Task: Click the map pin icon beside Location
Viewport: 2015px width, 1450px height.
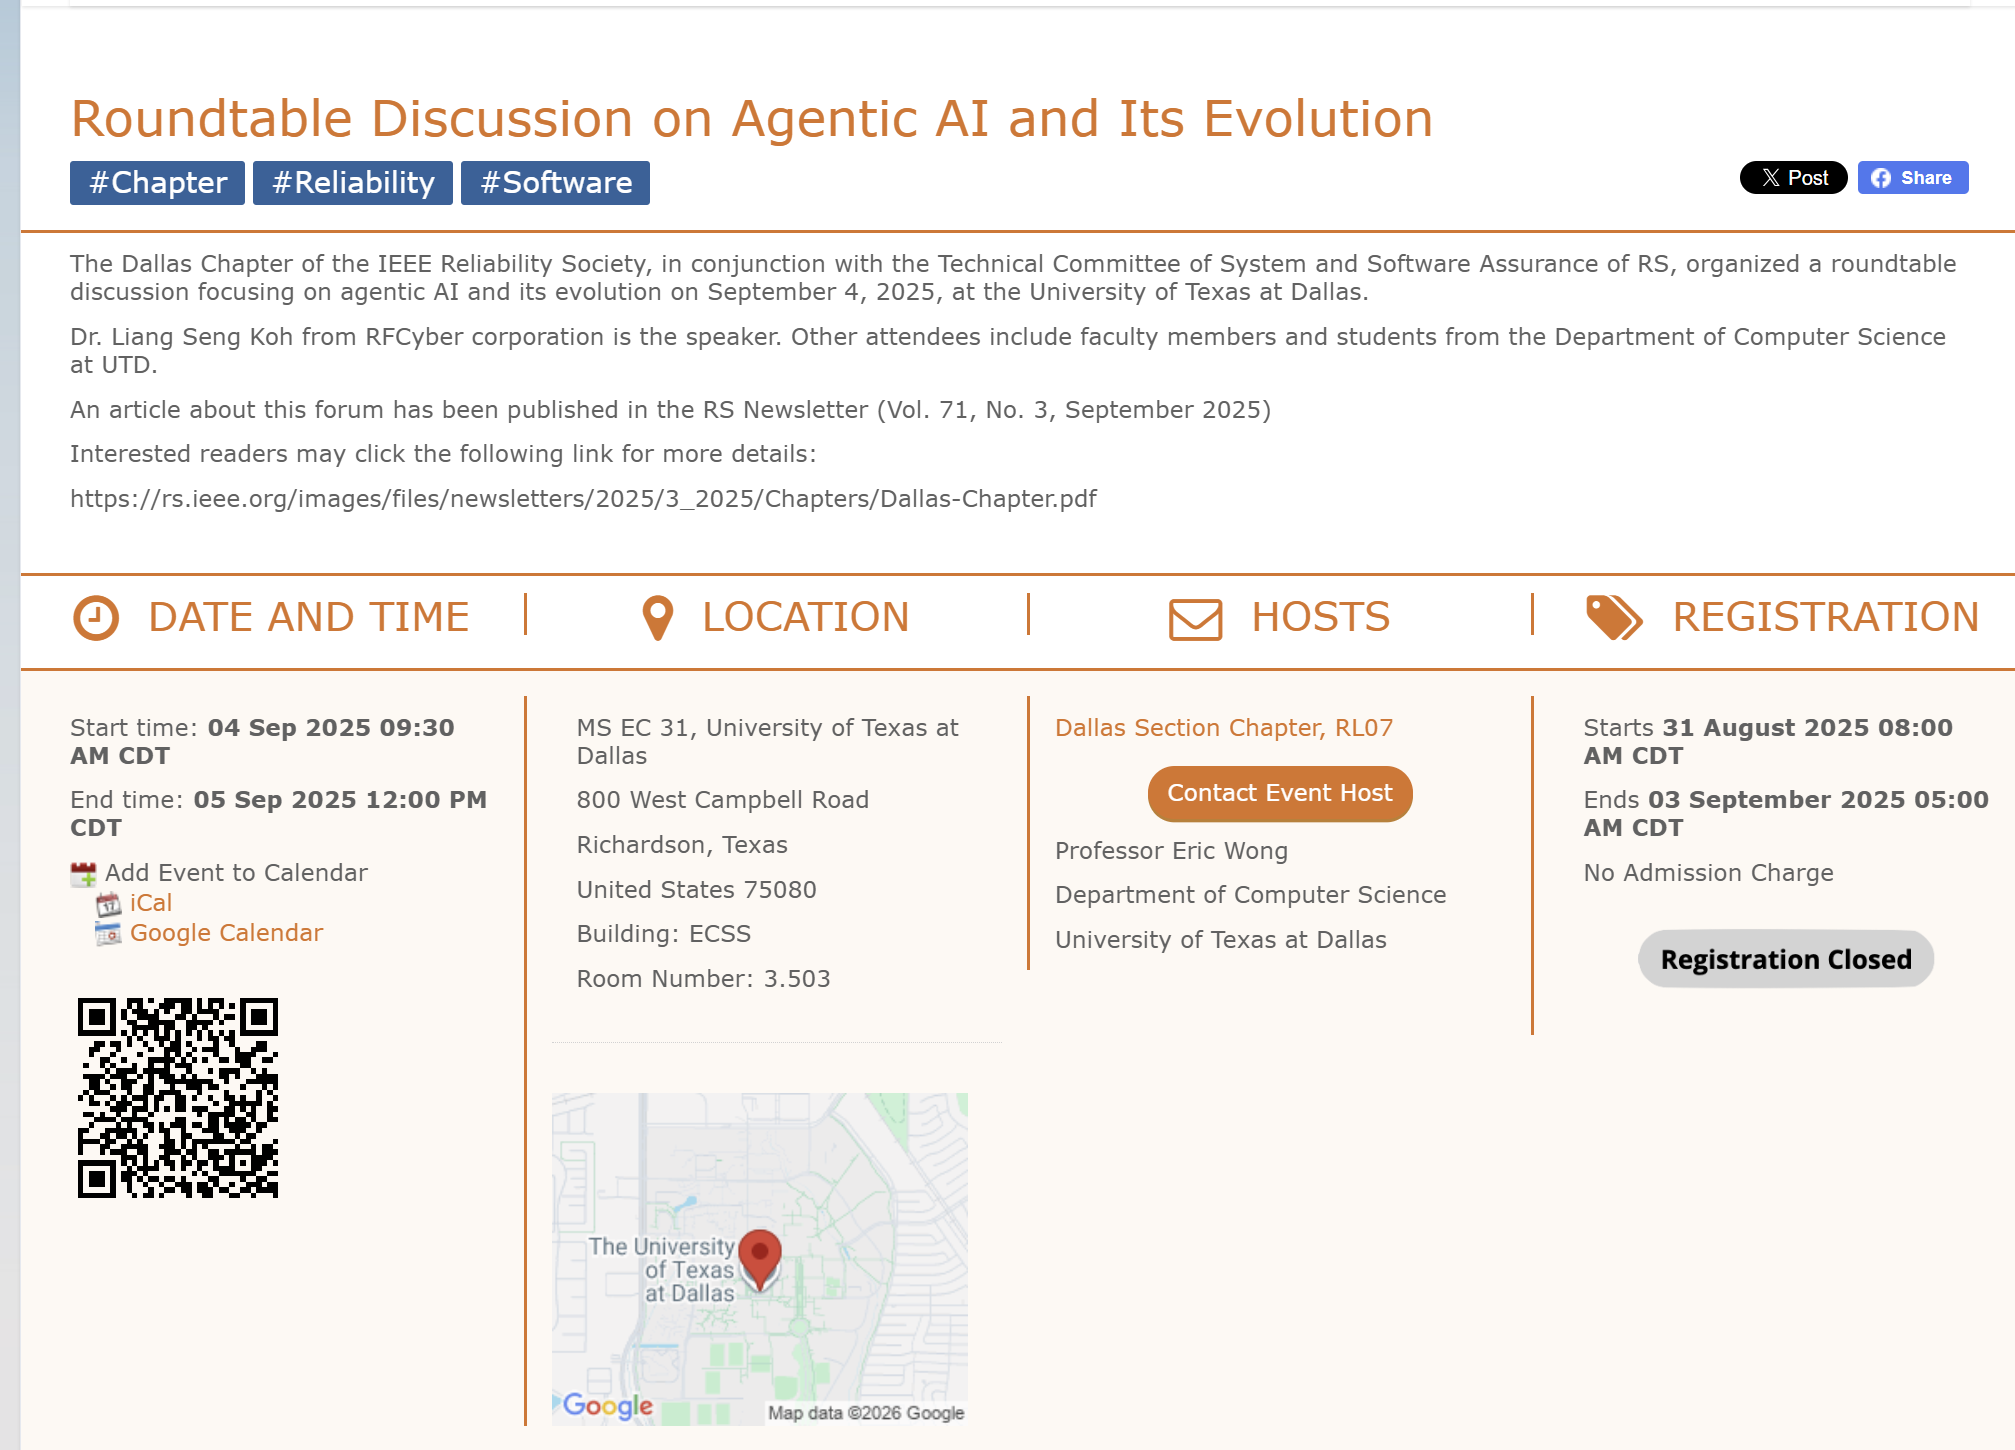Action: tap(657, 618)
